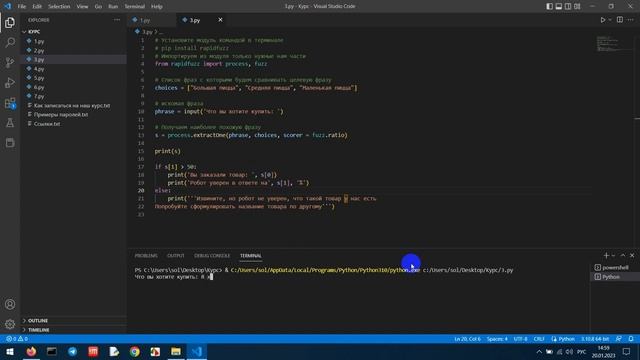Image resolution: width=640 pixels, height=360 pixels.
Task: Open the Go menu
Action: (x=98, y=6)
